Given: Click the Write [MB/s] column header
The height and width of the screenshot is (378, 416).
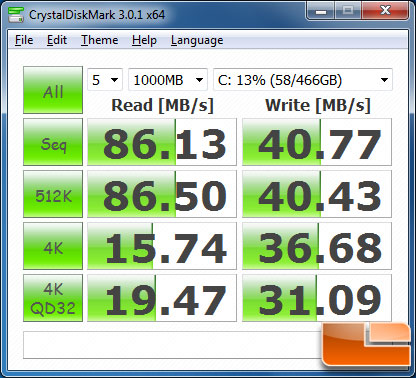Looking at the screenshot, I should coord(318,105).
